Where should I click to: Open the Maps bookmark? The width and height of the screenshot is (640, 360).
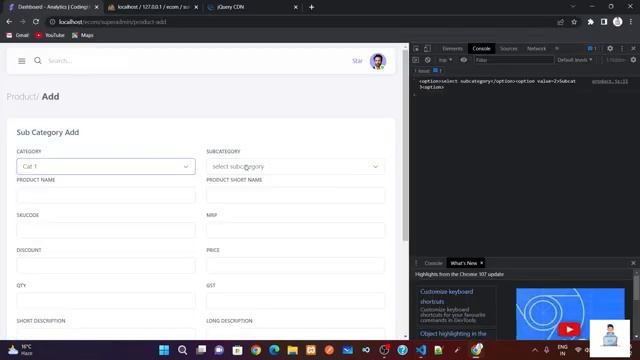[83, 36]
